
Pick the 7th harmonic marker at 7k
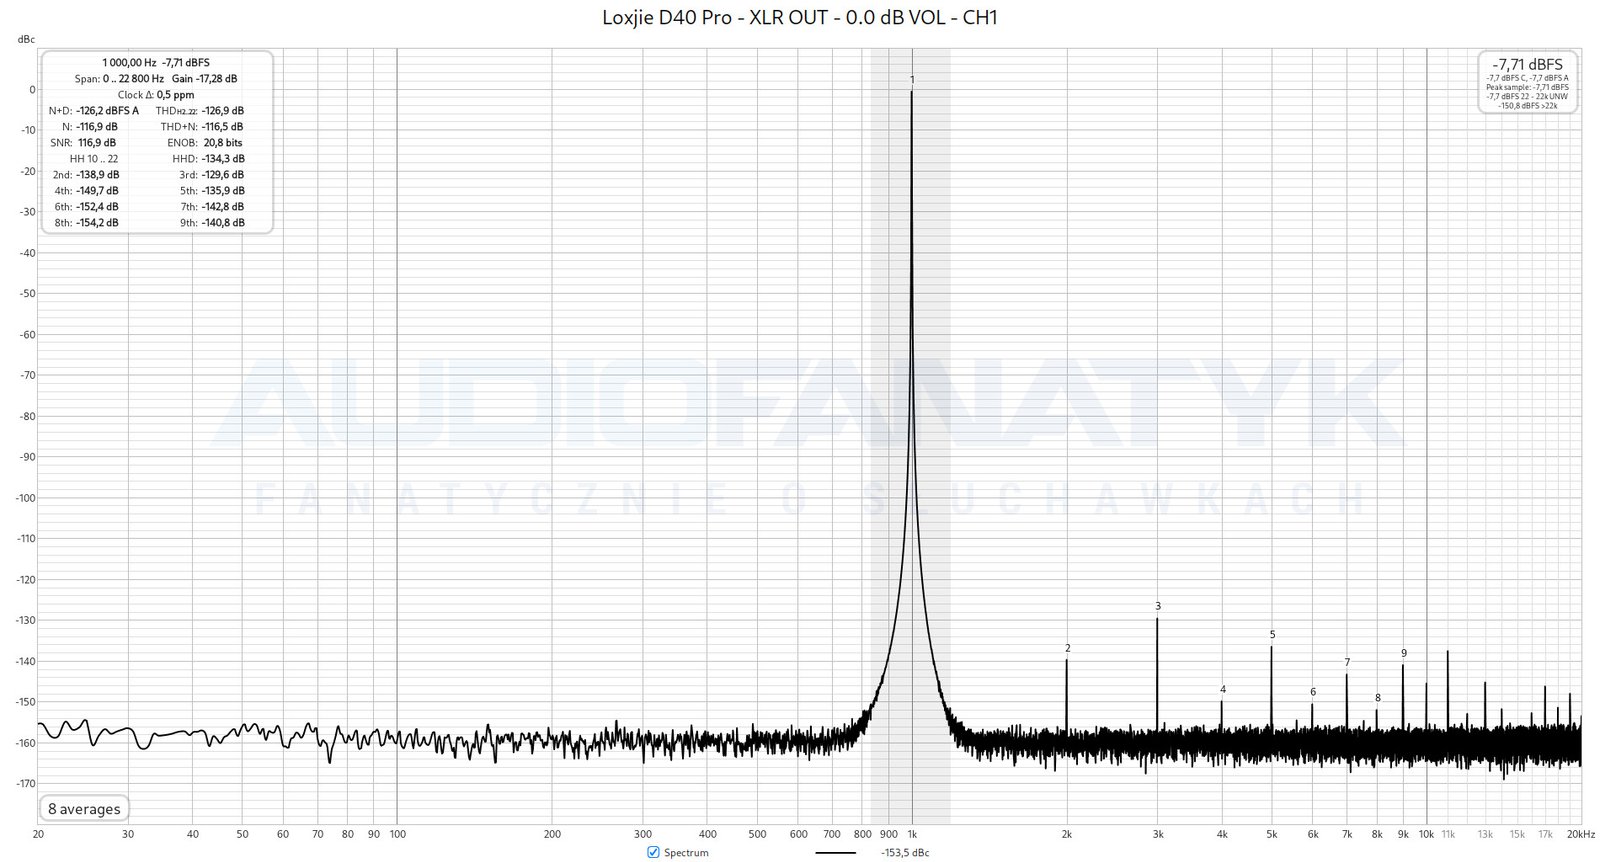pos(1347,662)
